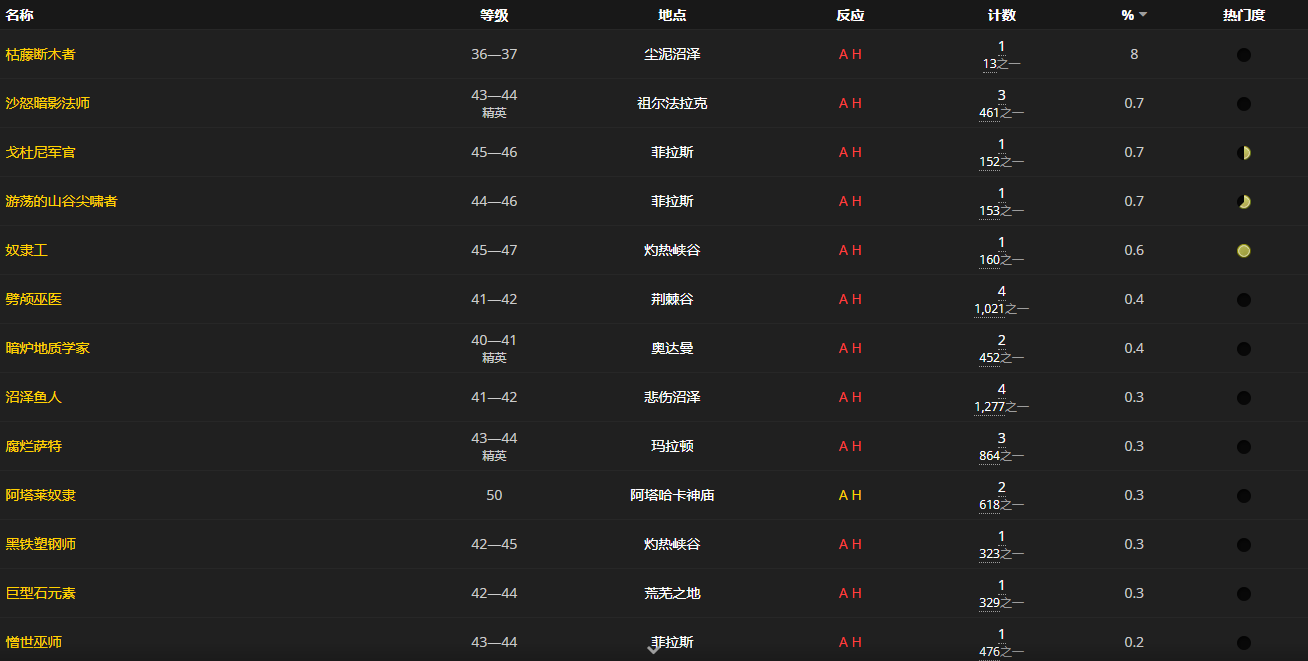Open the 阿塔莱奴隶 NPC link
This screenshot has height=661, width=1308.
[x=40, y=495]
